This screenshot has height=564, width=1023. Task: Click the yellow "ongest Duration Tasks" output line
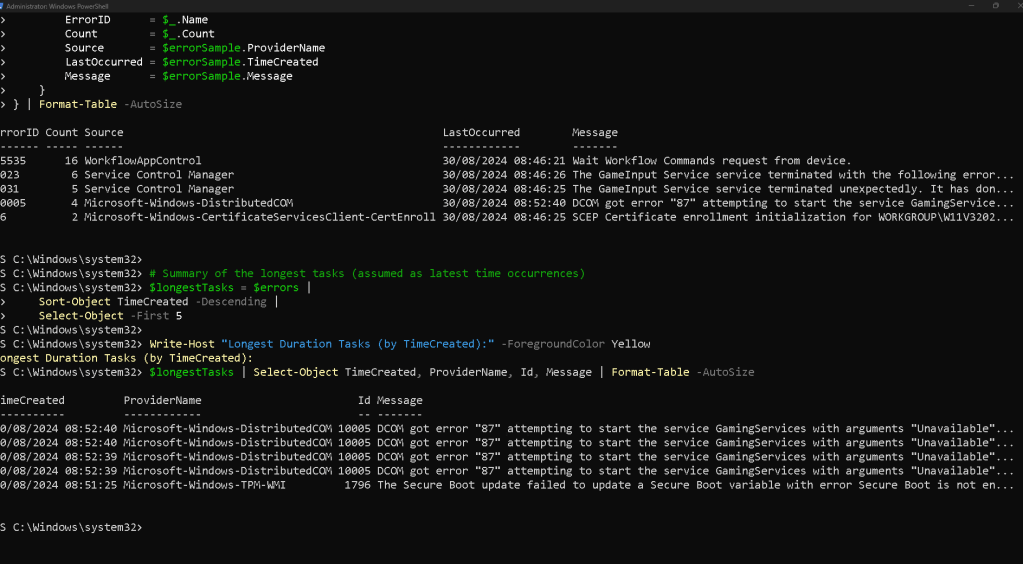[x=126, y=358]
